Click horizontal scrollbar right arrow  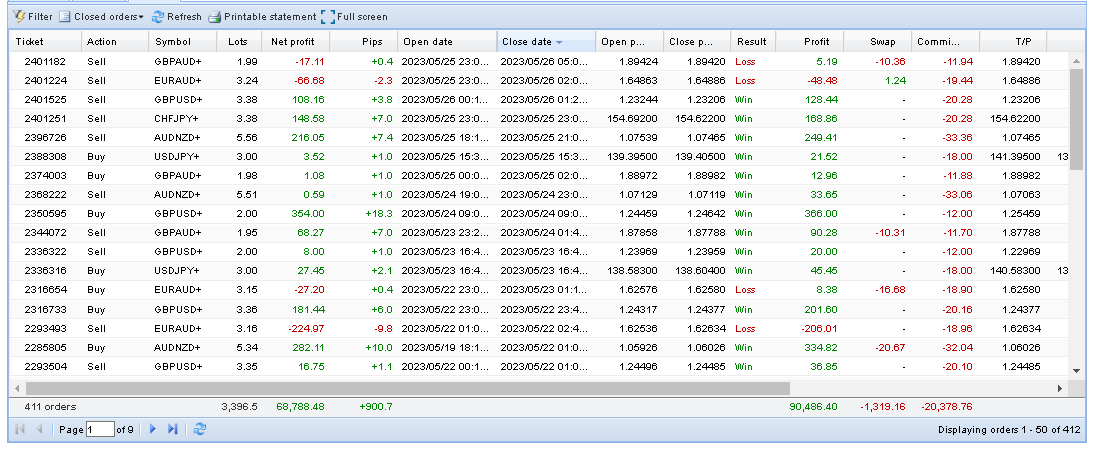coord(1060,387)
